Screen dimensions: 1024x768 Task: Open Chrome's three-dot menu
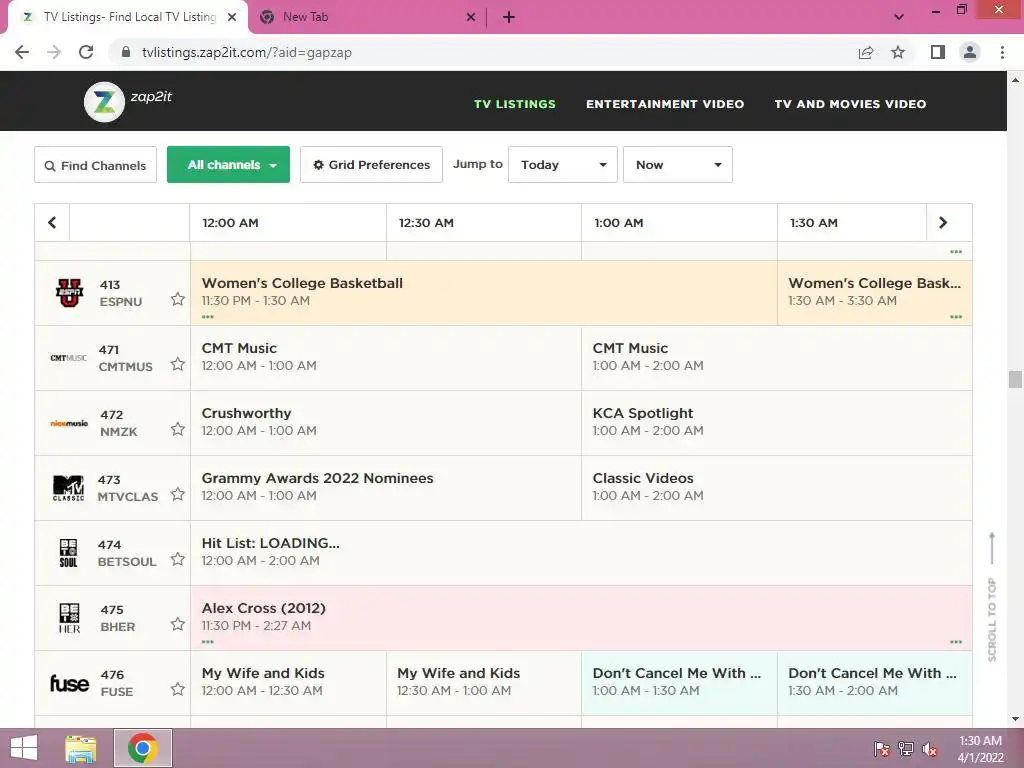point(1002,52)
